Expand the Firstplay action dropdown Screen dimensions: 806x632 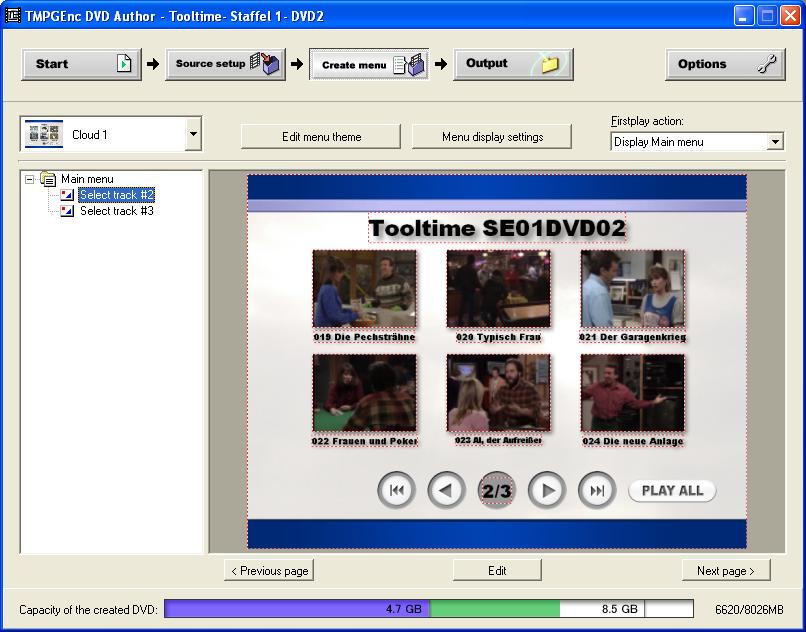(775, 141)
